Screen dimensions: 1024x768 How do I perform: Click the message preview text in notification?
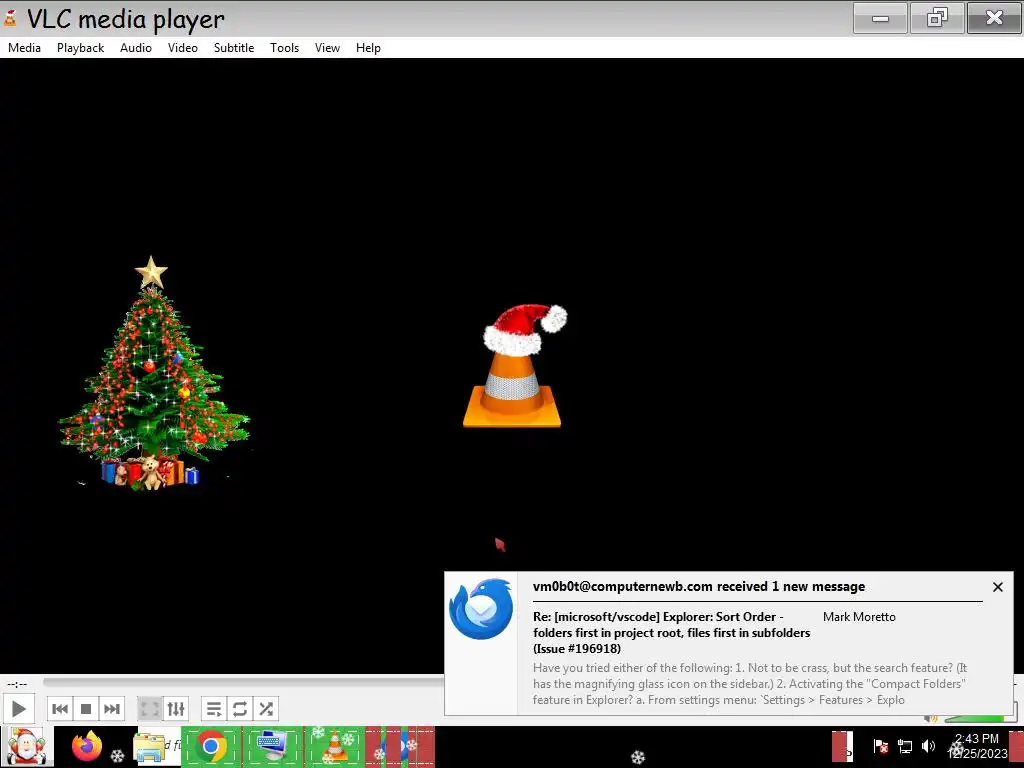coord(750,684)
